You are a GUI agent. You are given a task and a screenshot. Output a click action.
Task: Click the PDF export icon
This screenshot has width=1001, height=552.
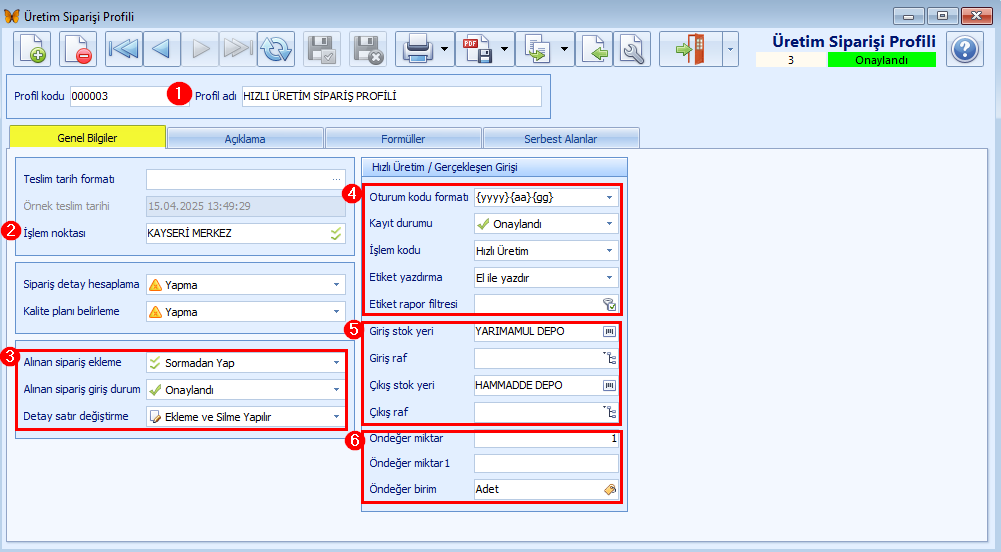pyautogui.click(x=478, y=49)
